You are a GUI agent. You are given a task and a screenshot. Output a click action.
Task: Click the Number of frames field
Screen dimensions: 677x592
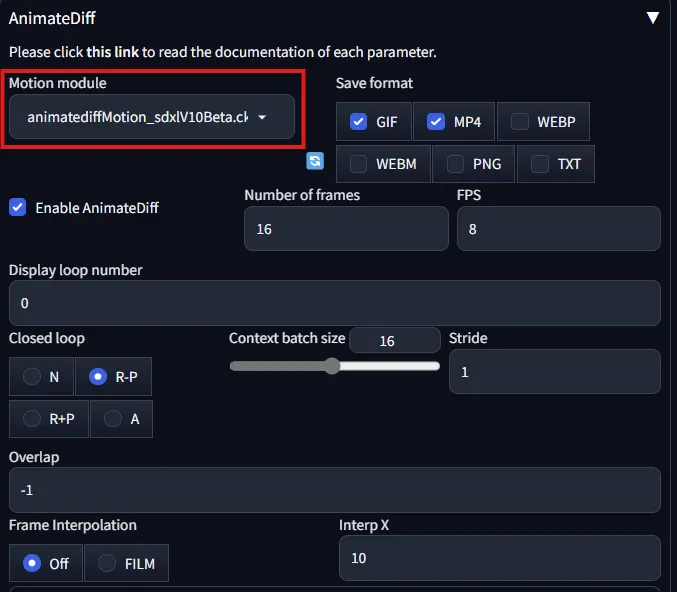pos(345,229)
